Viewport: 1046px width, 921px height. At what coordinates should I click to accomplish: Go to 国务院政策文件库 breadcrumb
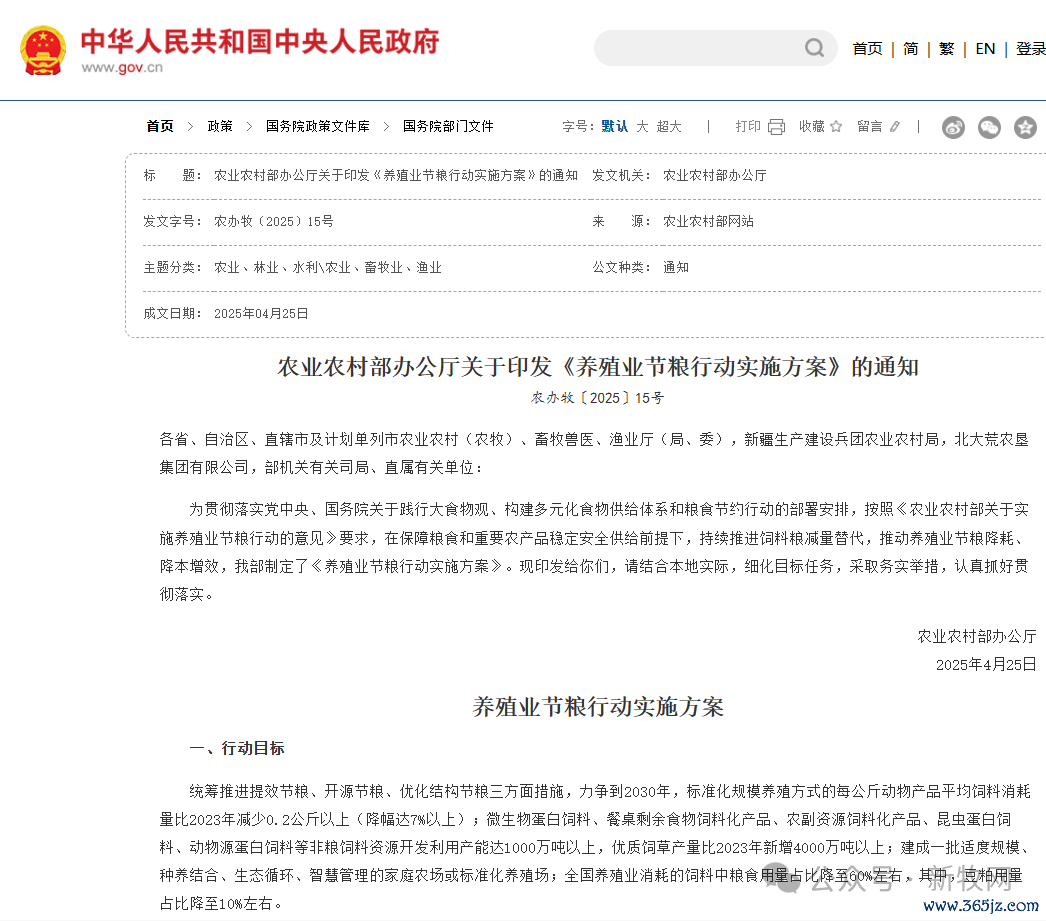click(317, 126)
